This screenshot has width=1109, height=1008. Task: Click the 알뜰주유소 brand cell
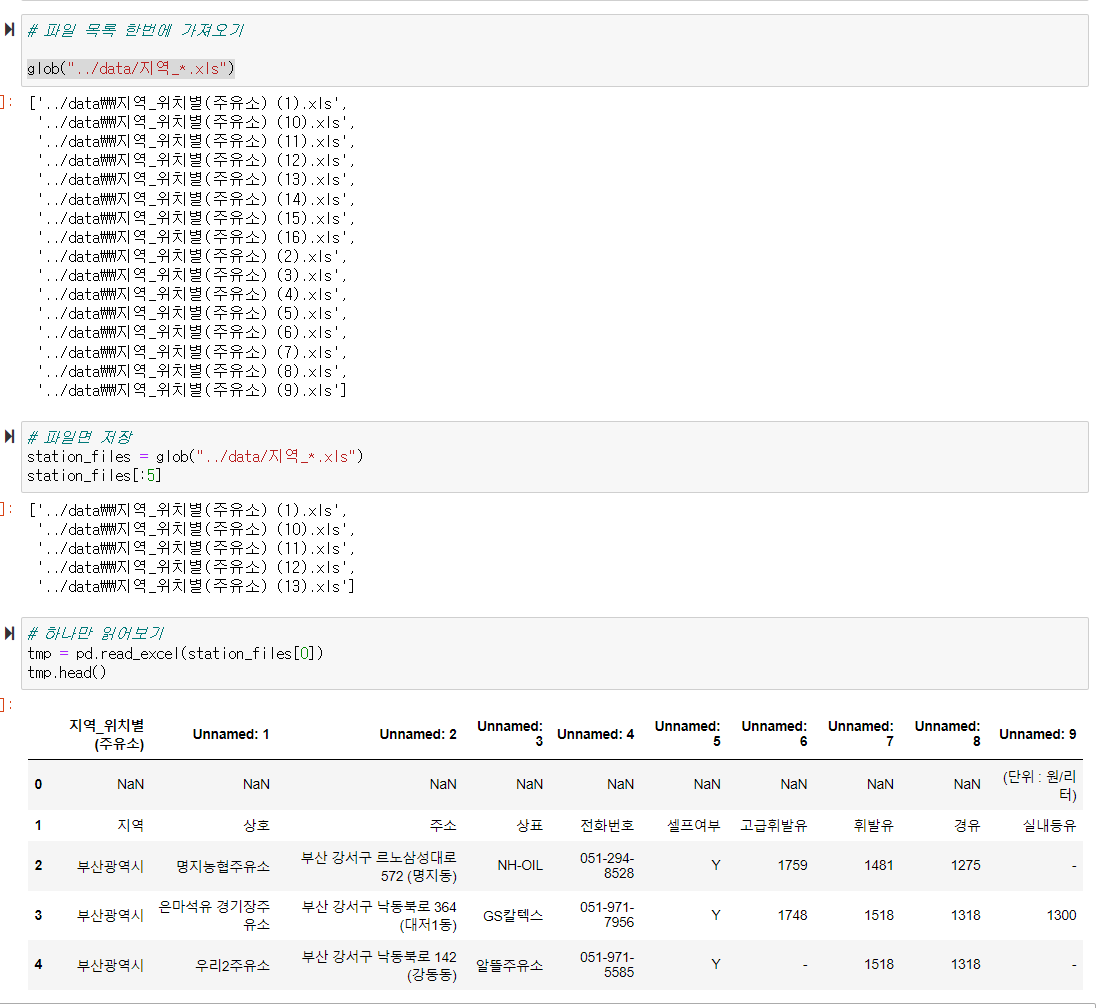pyautogui.click(x=509, y=965)
